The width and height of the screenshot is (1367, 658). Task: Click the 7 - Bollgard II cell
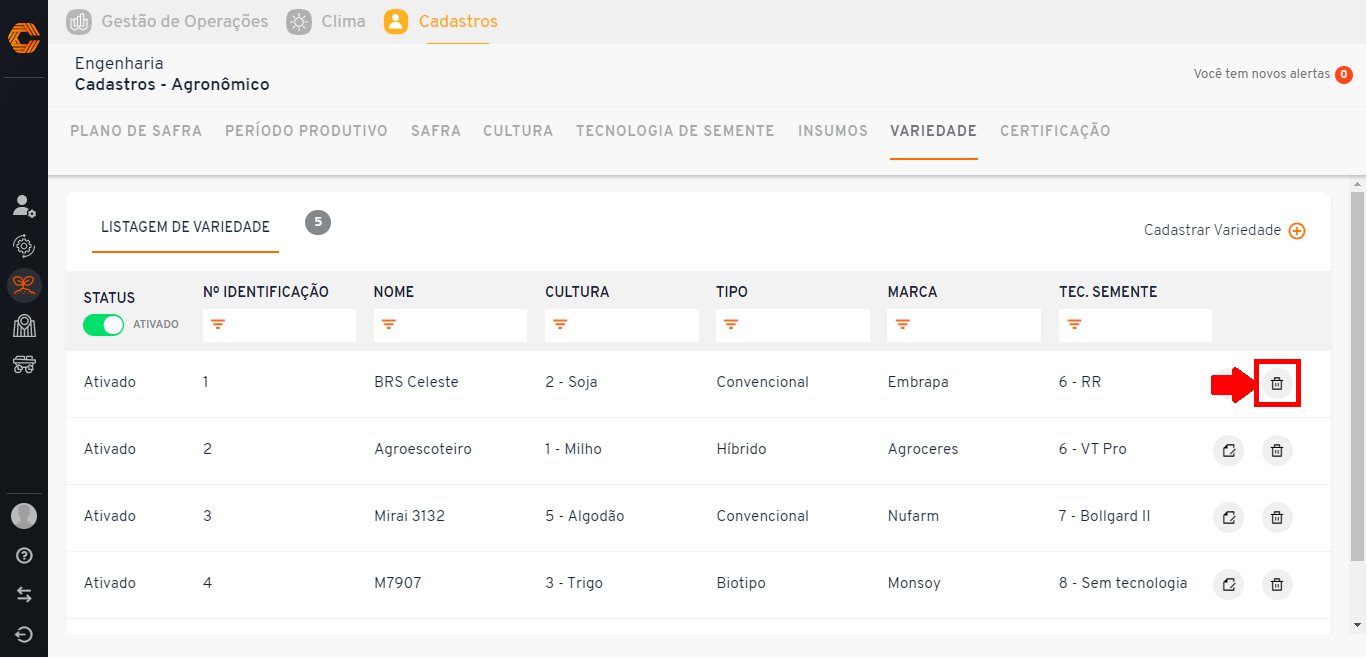[x=1105, y=516]
